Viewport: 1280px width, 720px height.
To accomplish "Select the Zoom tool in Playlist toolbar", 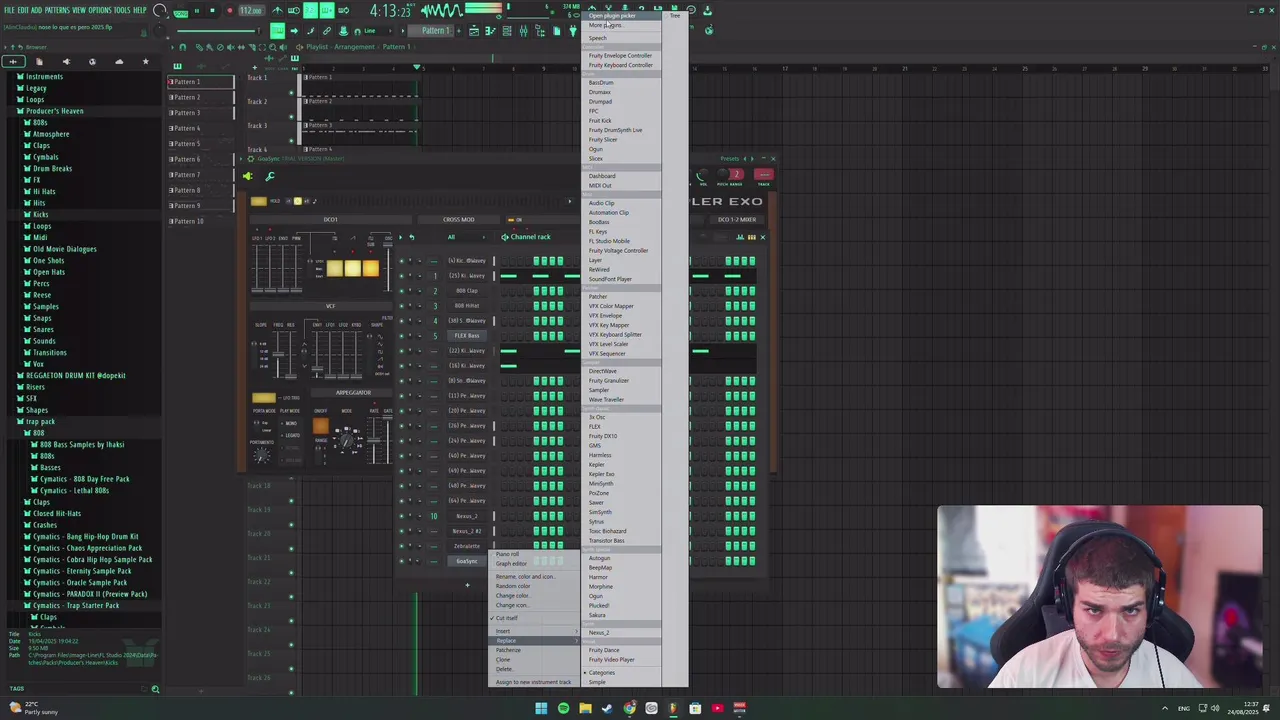I will pos(272,47).
